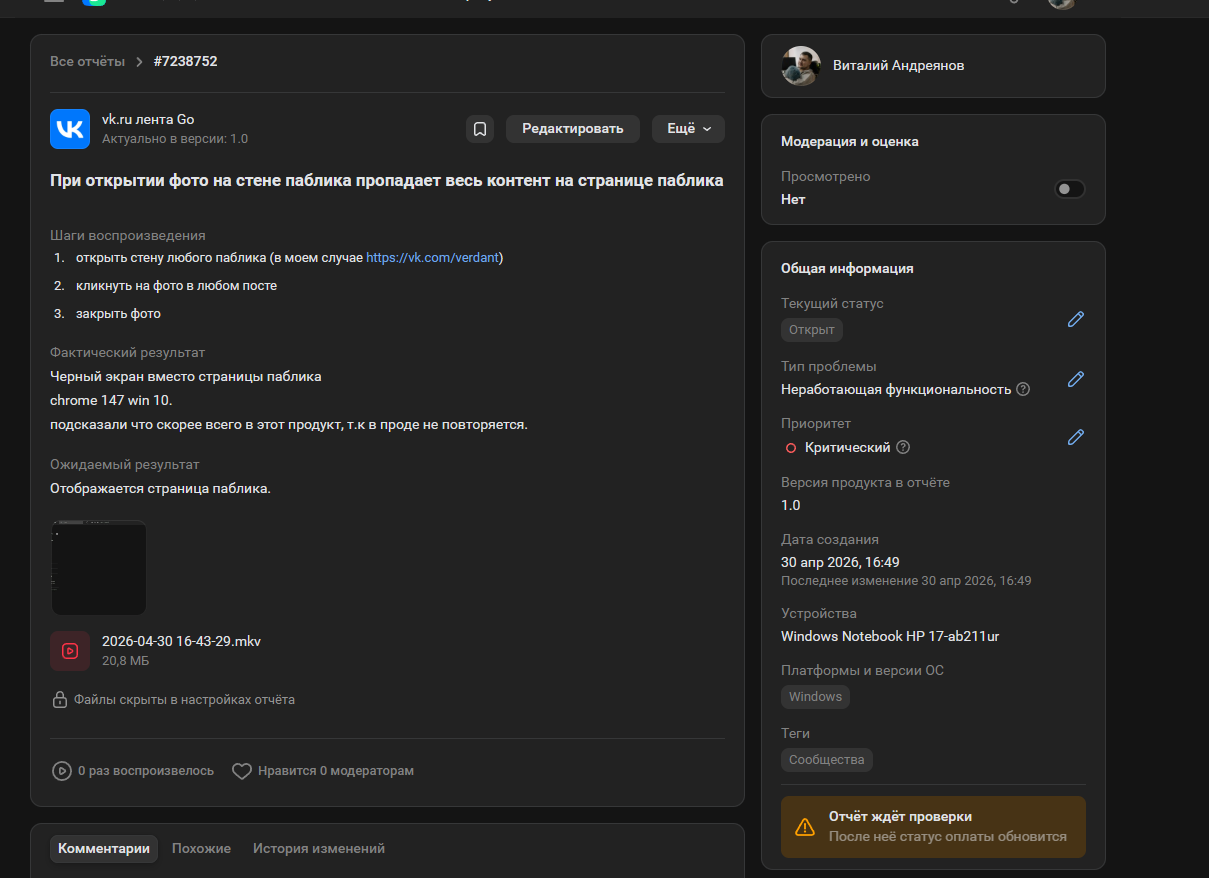This screenshot has height=878, width=1209.
Task: Click step text закрыть фото
Action: [118, 313]
